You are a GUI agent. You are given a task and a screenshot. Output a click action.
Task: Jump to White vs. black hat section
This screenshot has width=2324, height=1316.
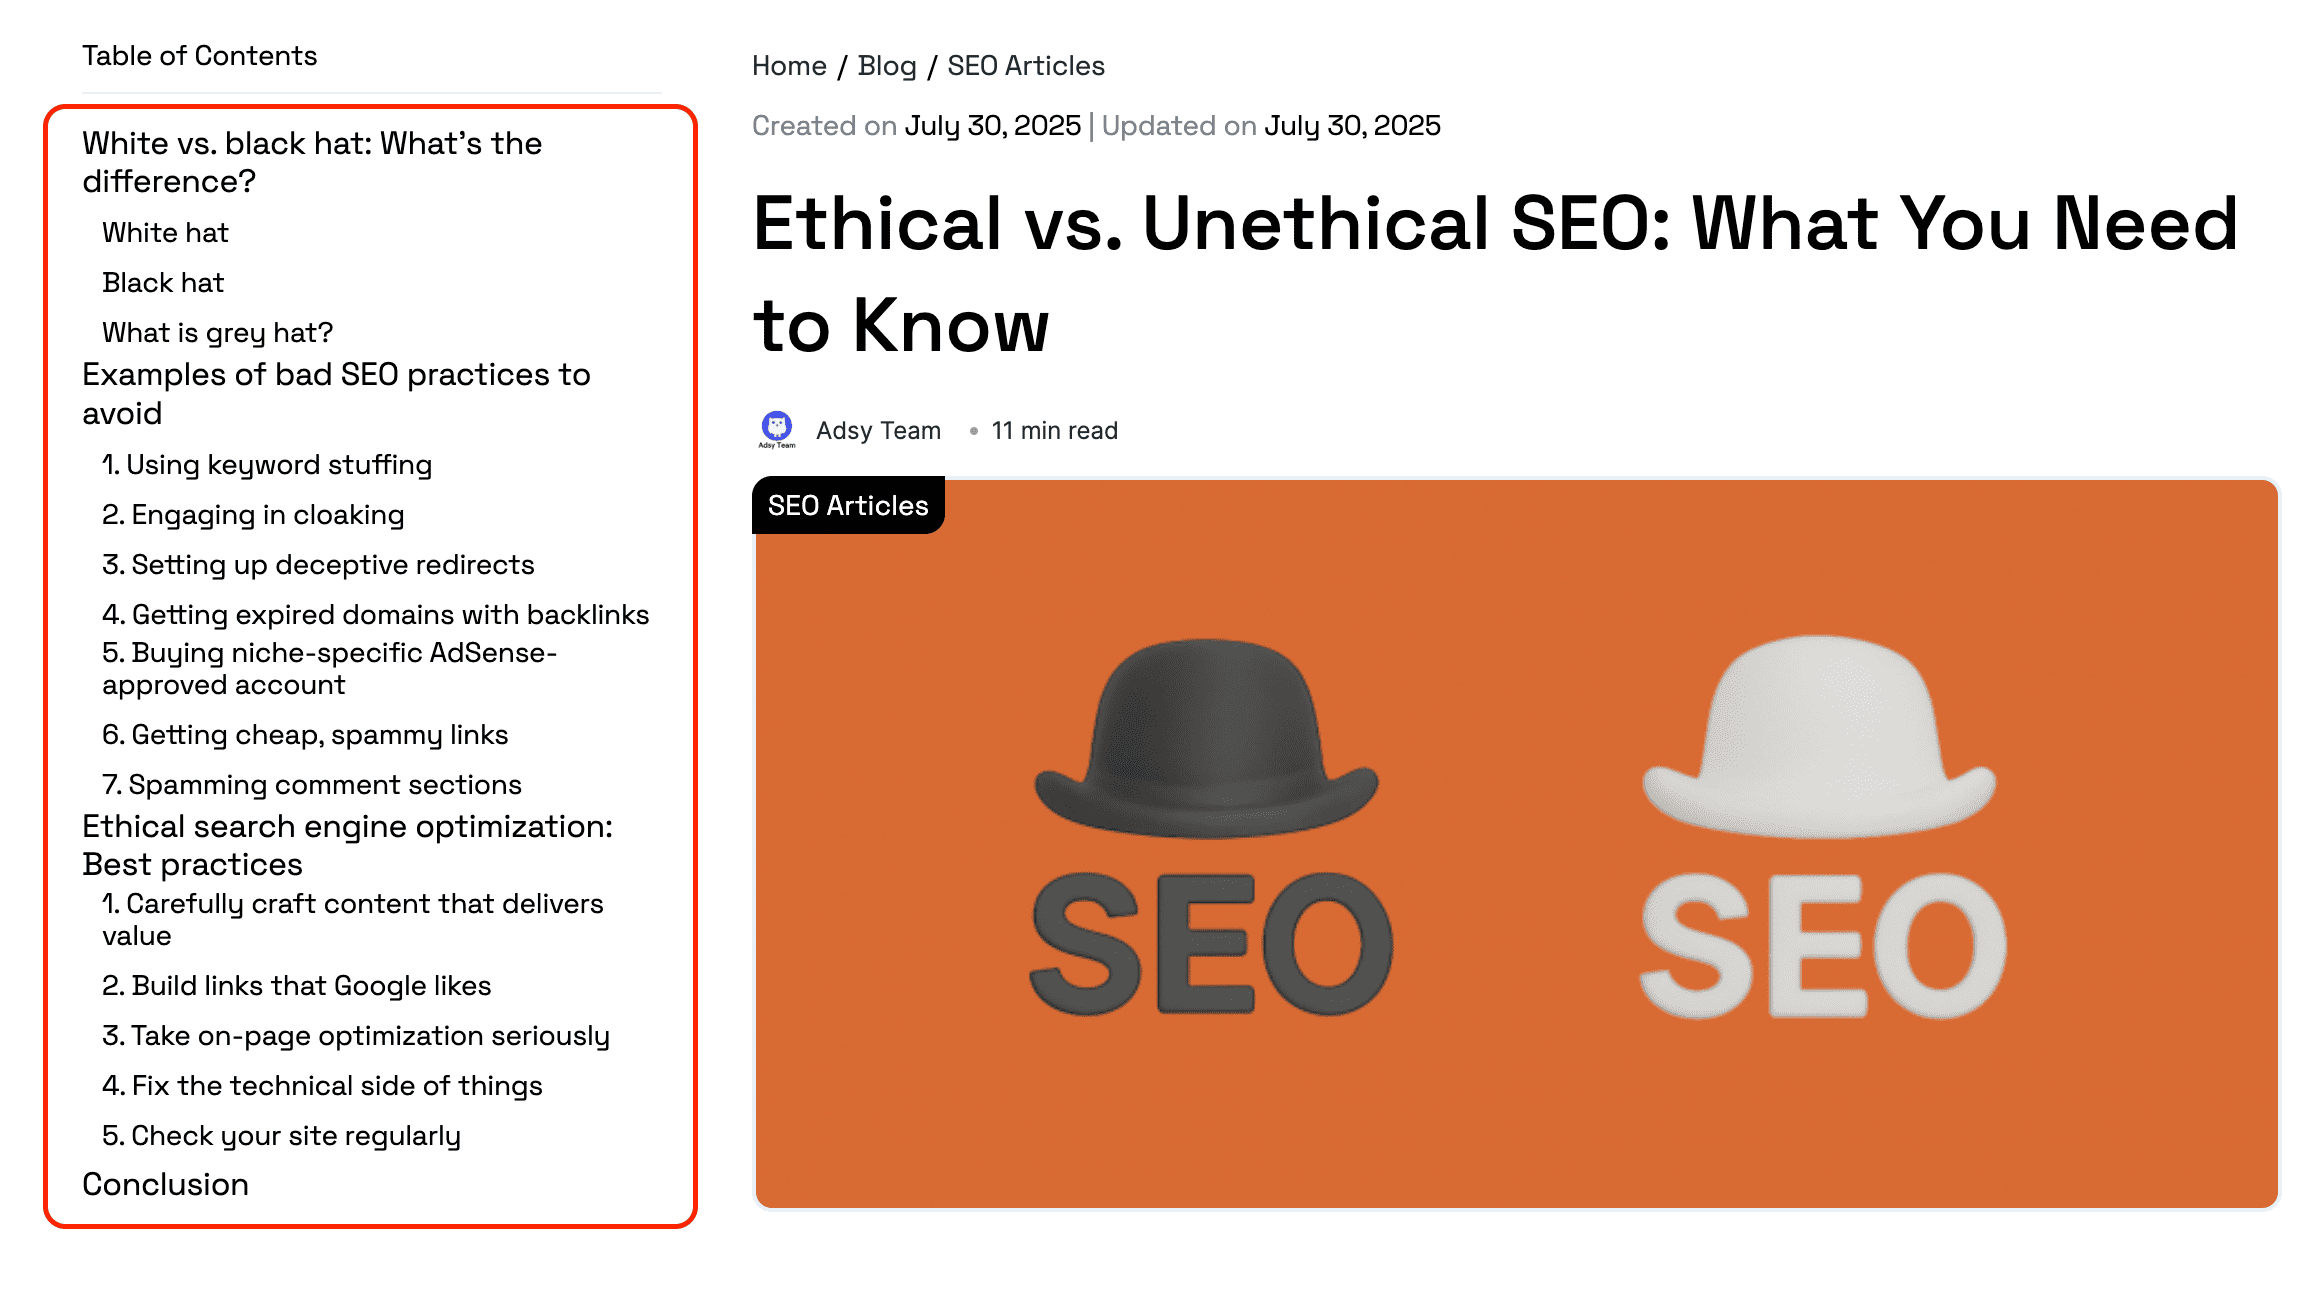coord(312,162)
